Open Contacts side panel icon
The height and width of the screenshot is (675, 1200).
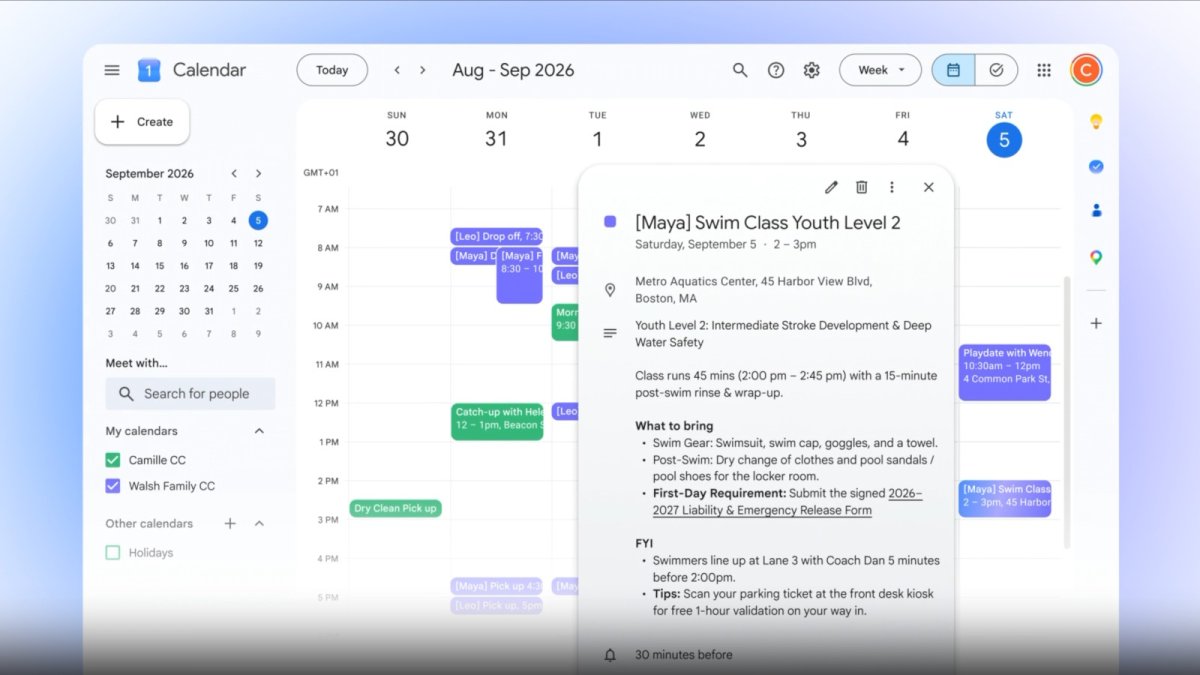[x=1096, y=211]
